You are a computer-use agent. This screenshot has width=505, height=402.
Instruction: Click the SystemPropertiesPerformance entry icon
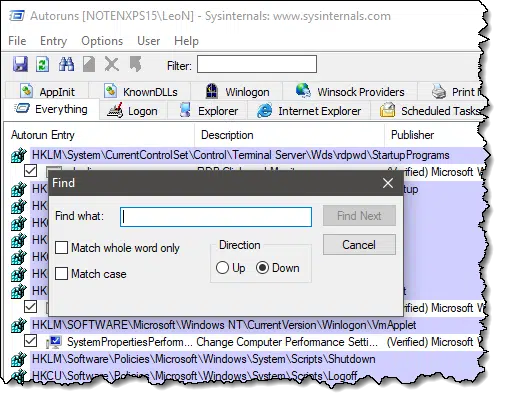pos(54,342)
